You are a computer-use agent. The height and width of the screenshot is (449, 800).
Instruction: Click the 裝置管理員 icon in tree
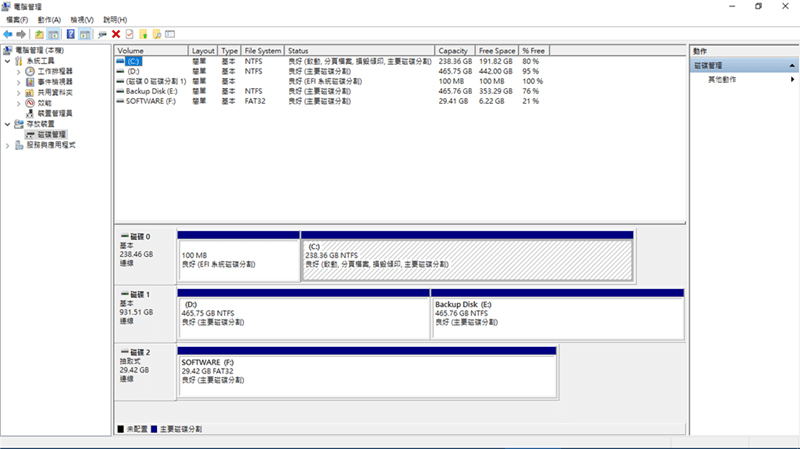(30, 113)
